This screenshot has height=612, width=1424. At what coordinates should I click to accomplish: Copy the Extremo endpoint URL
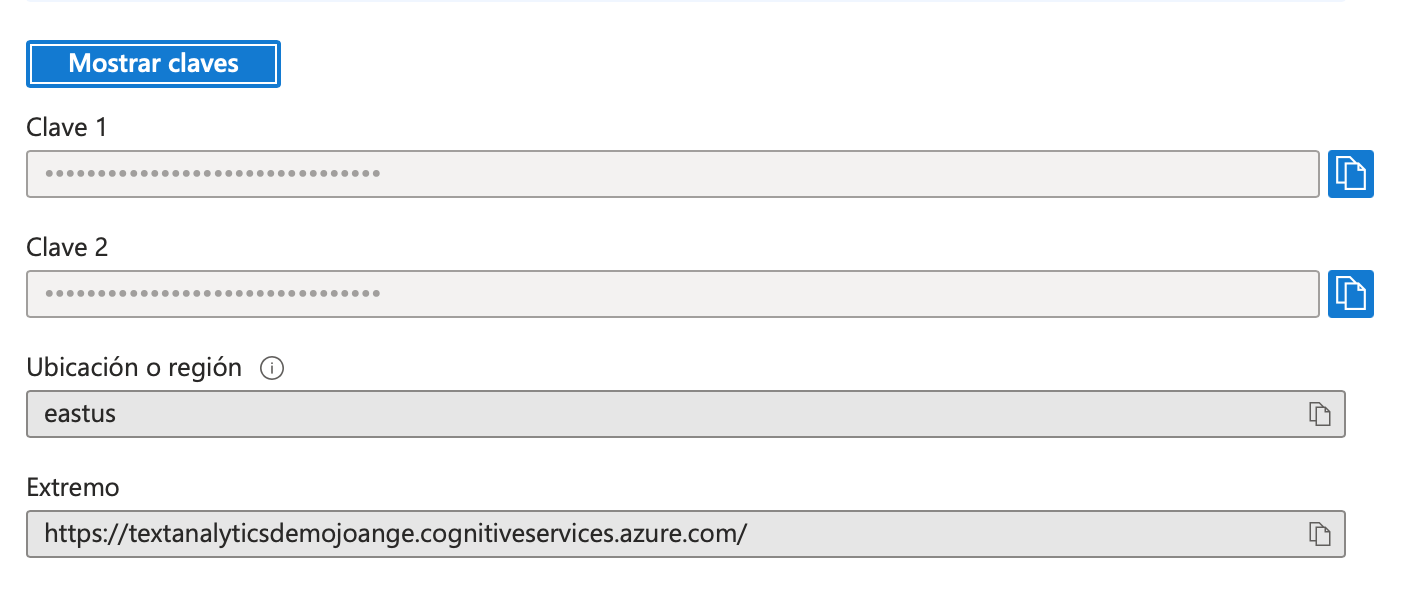1320,534
